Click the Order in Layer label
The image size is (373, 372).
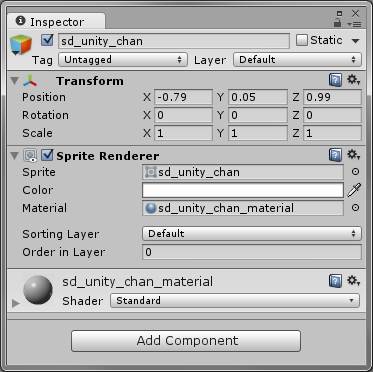64,252
